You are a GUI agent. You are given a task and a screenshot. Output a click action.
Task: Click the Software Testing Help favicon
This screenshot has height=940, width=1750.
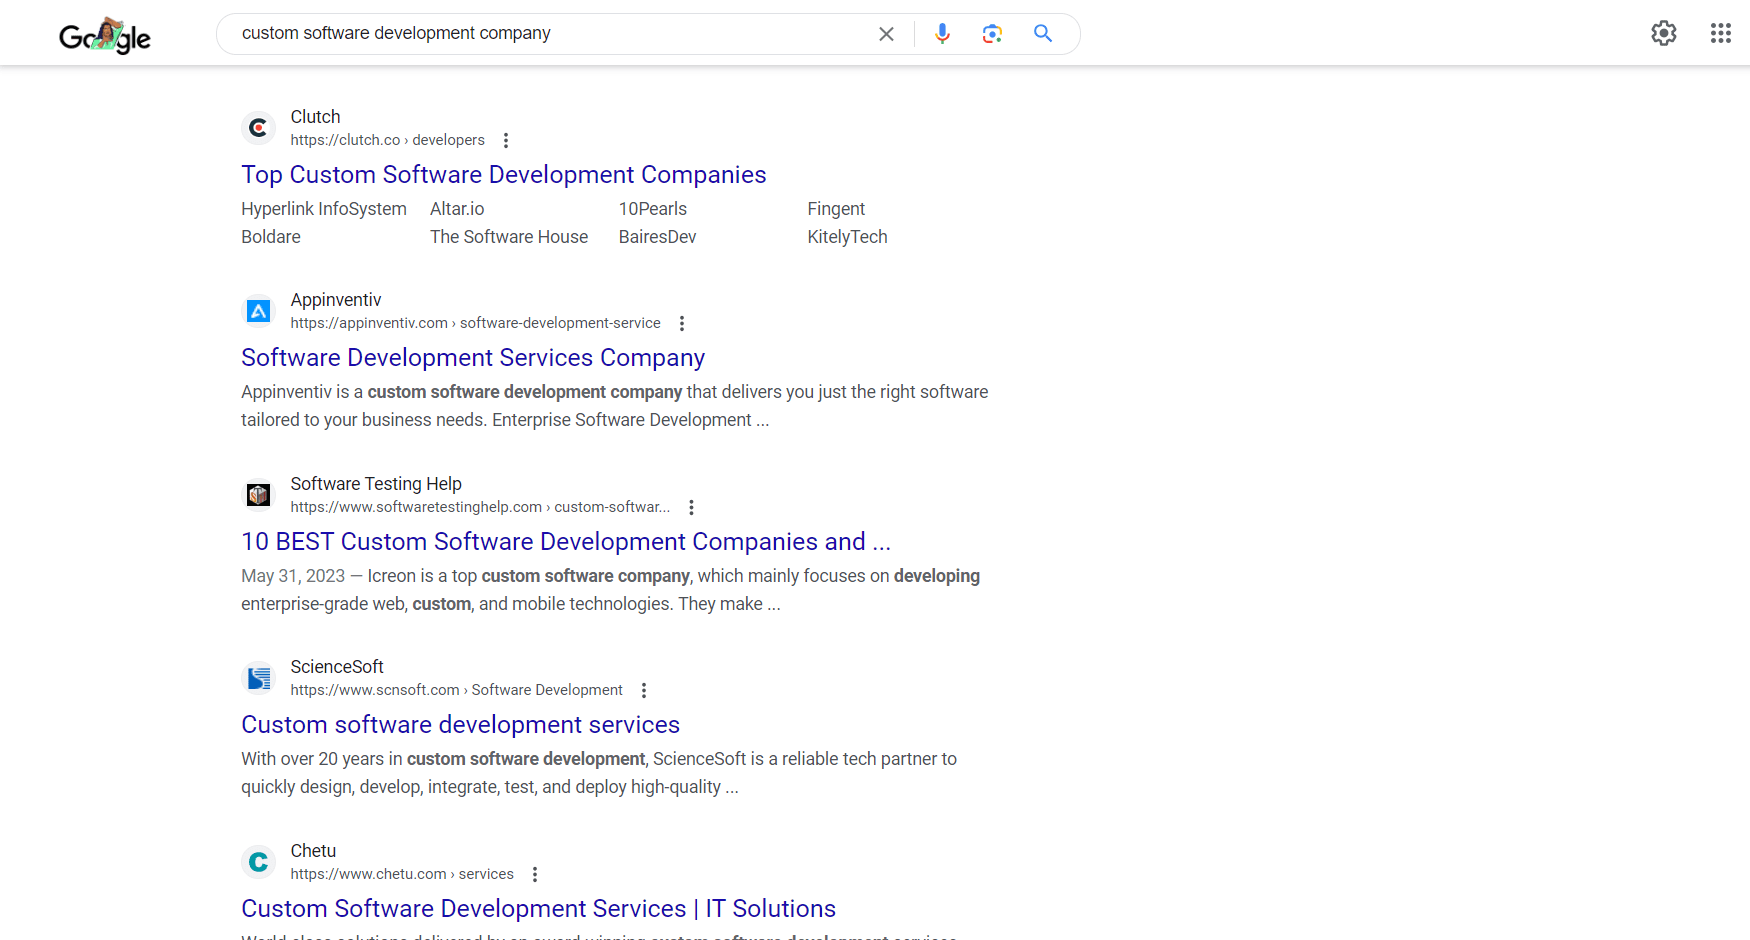[259, 495]
